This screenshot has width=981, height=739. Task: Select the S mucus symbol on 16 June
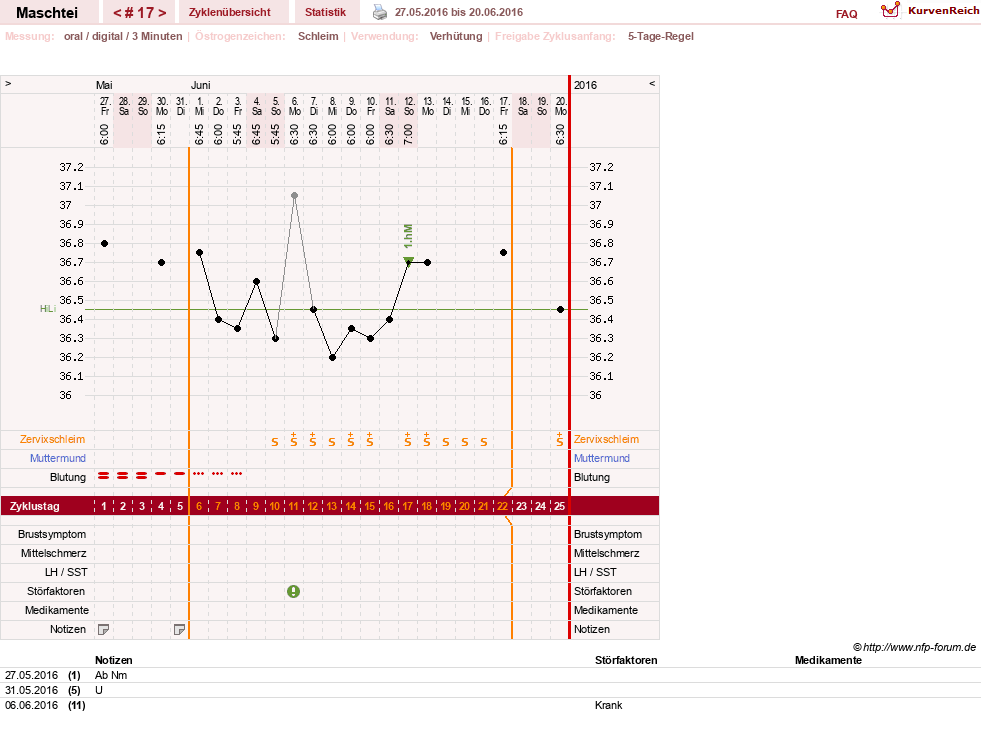(x=484, y=442)
